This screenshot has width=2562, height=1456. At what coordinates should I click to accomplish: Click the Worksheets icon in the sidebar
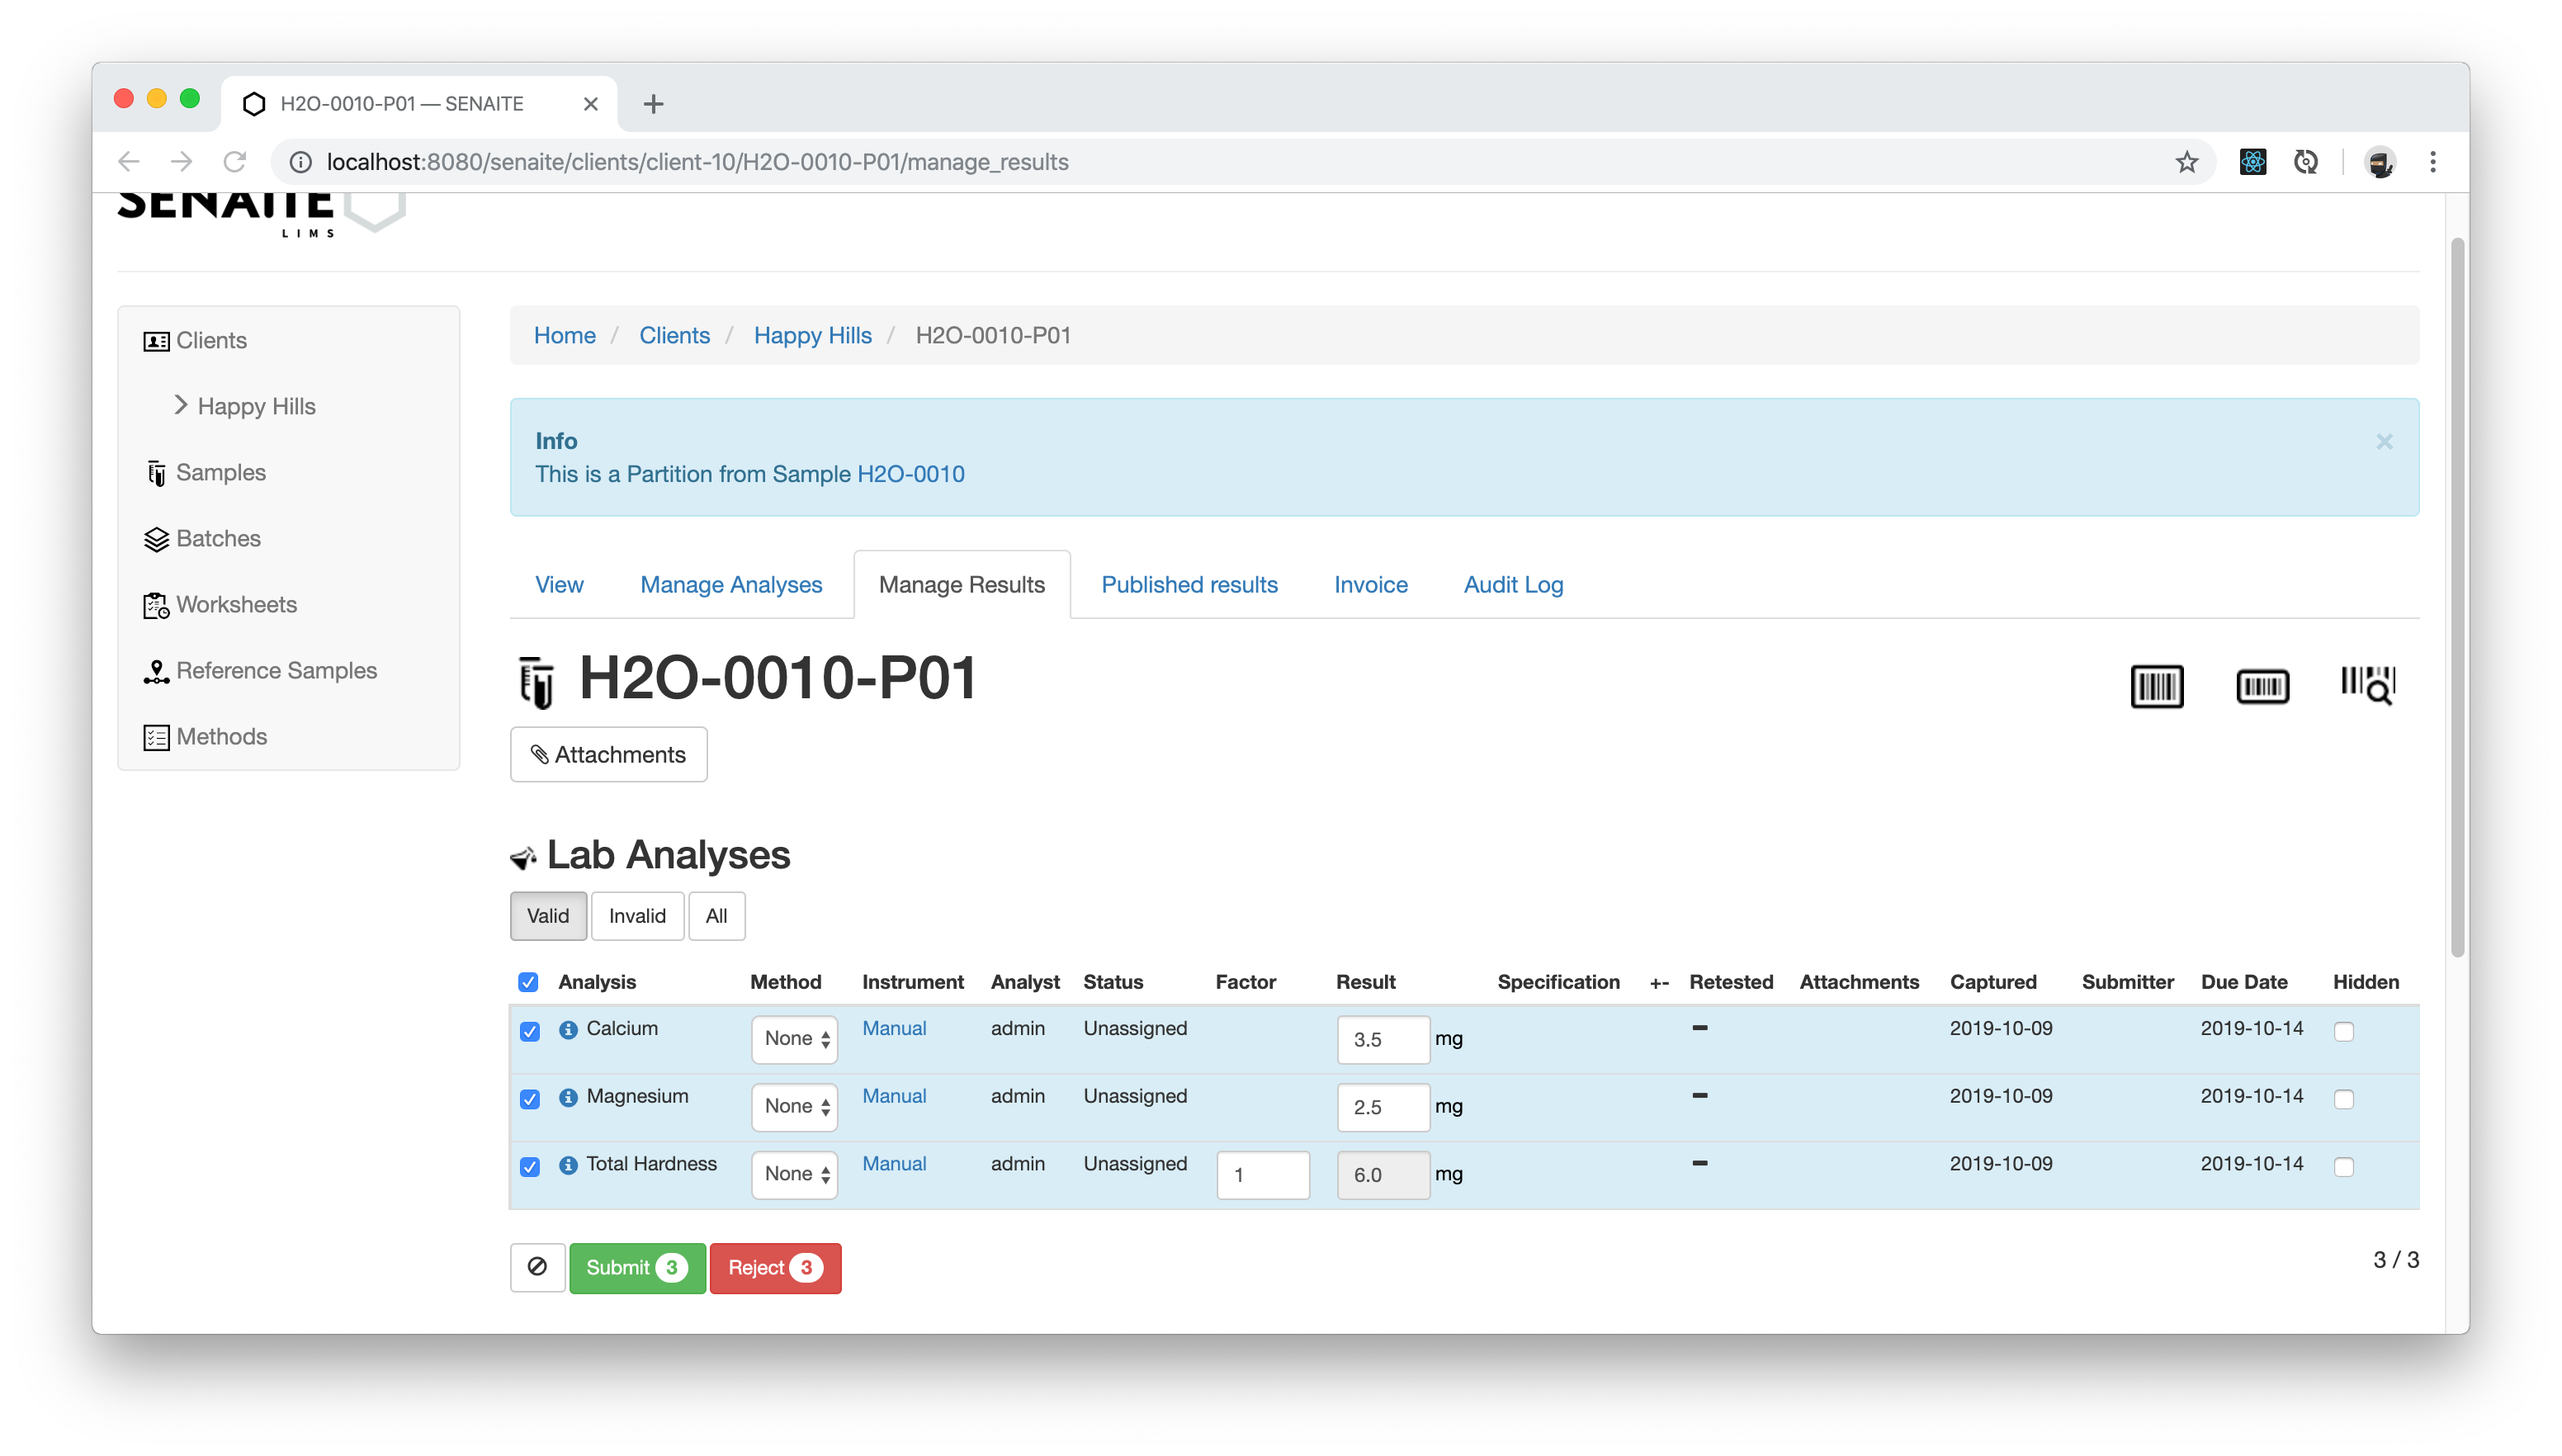click(x=155, y=604)
